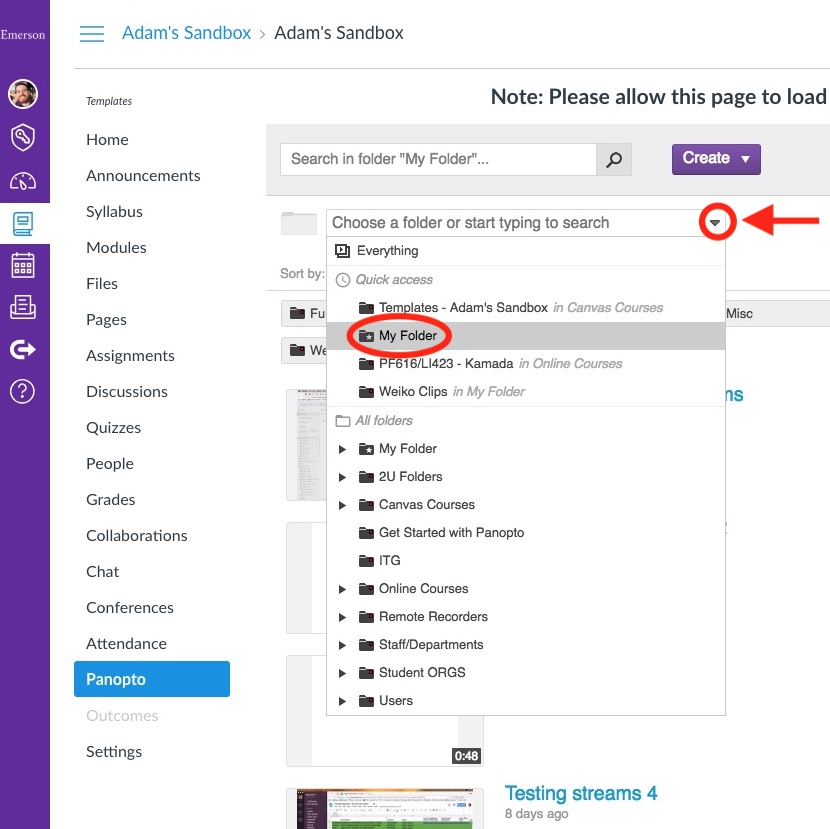Viewport: 830px width, 829px height.
Task: Open Discussions in course navigation
Action: pyautogui.click(x=127, y=392)
